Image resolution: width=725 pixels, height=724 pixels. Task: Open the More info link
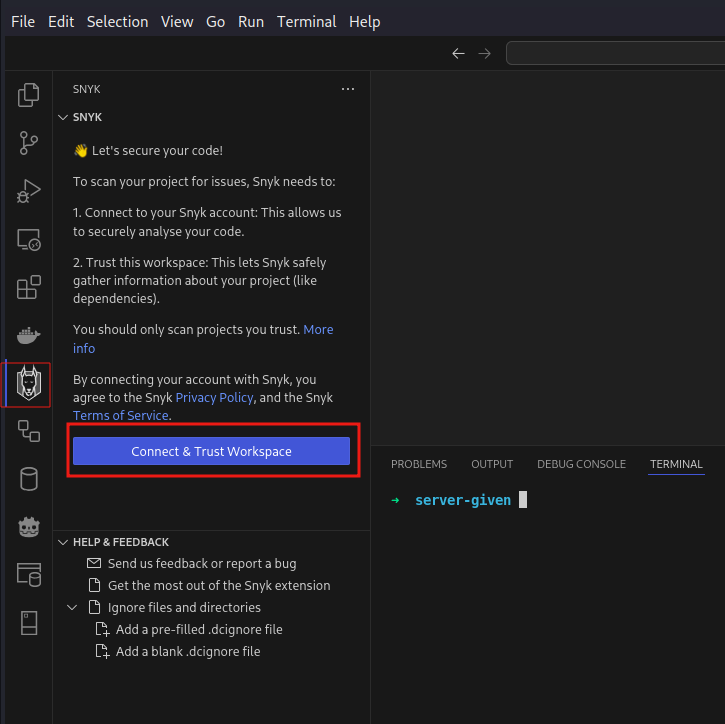tap(318, 330)
